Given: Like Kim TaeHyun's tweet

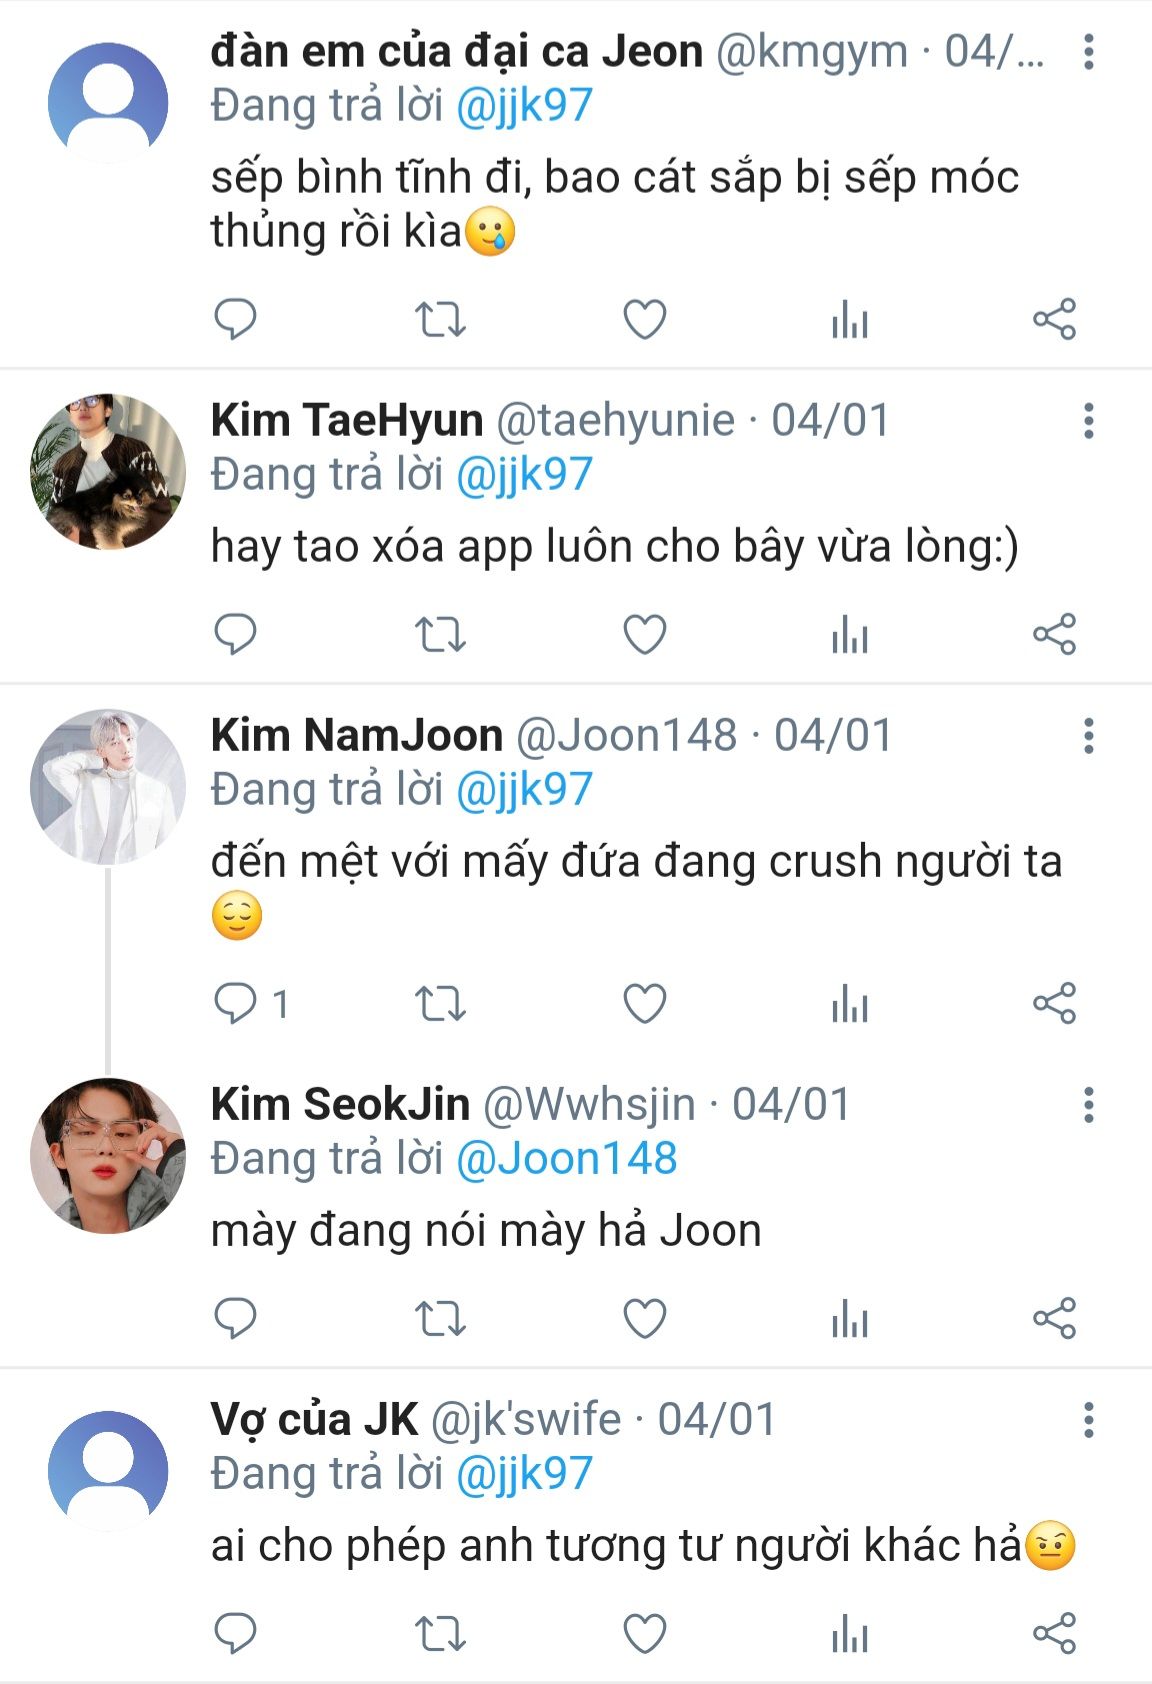Looking at the screenshot, I should pyautogui.click(x=645, y=635).
